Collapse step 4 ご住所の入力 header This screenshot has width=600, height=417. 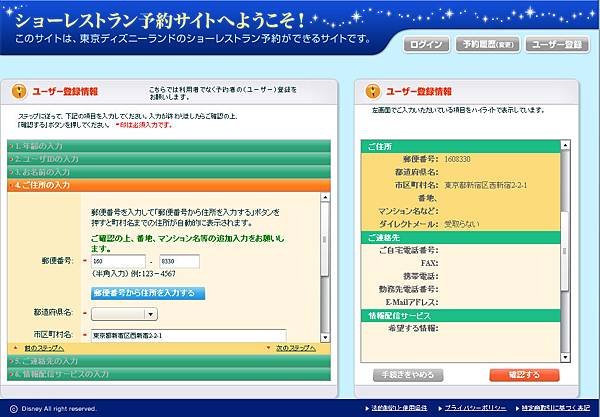pyautogui.click(x=169, y=185)
